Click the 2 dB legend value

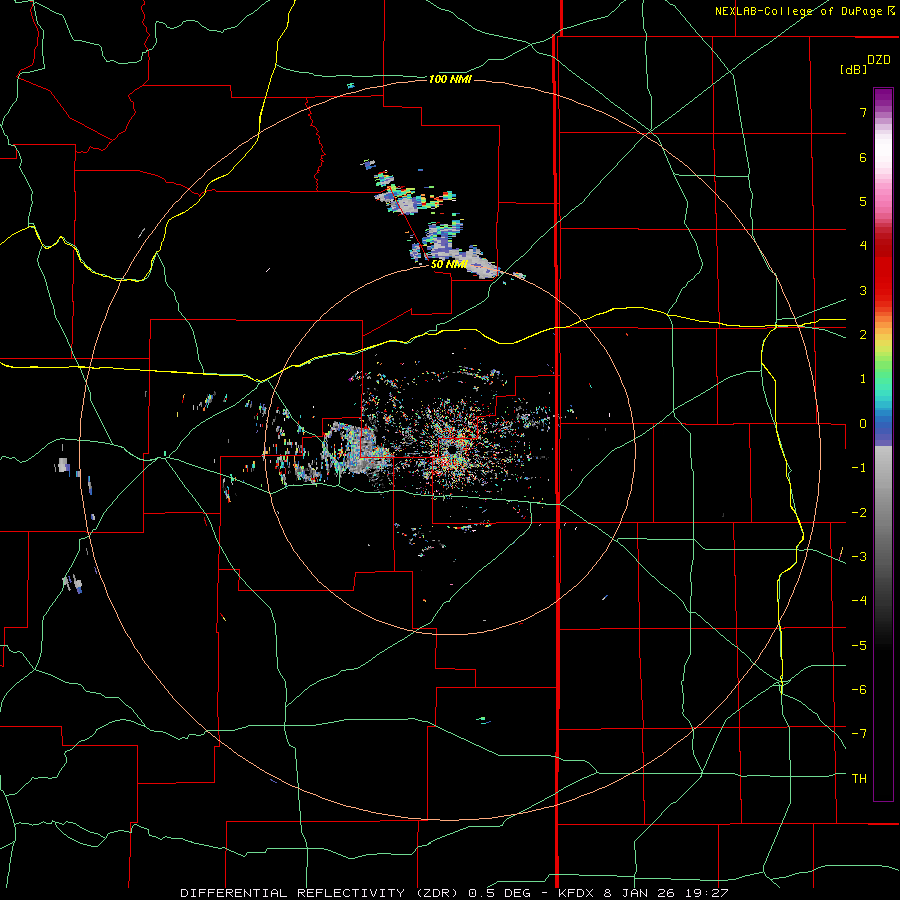pyautogui.click(x=863, y=335)
